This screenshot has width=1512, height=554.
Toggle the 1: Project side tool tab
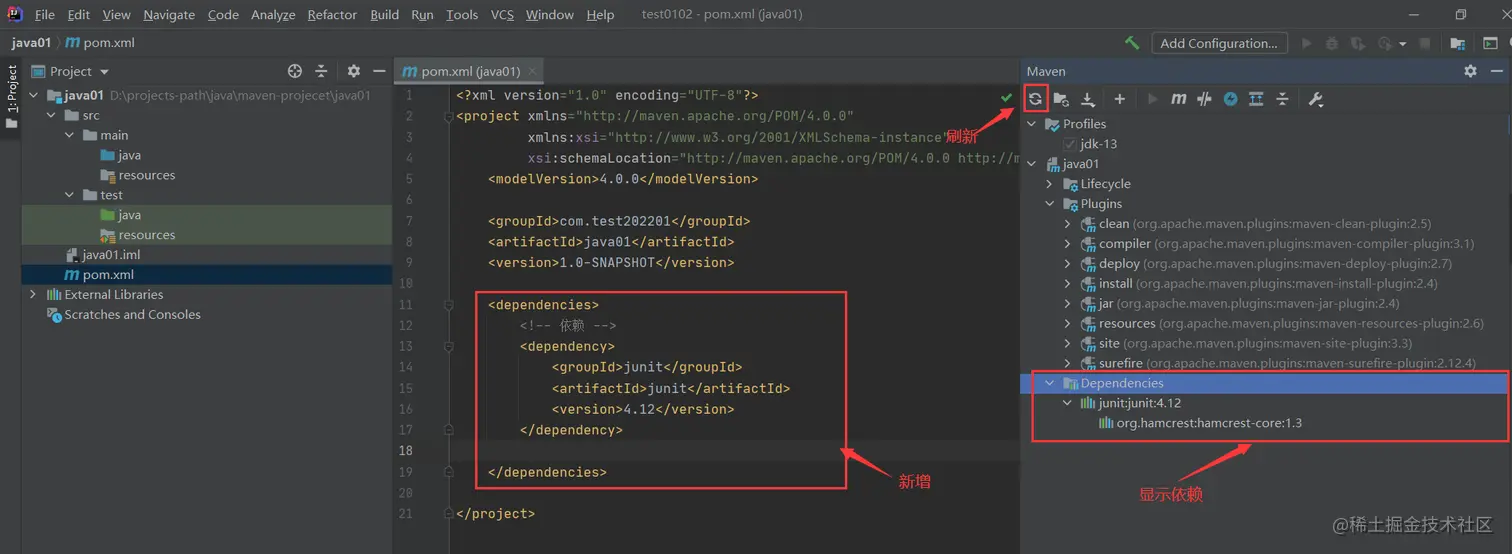click(x=12, y=97)
